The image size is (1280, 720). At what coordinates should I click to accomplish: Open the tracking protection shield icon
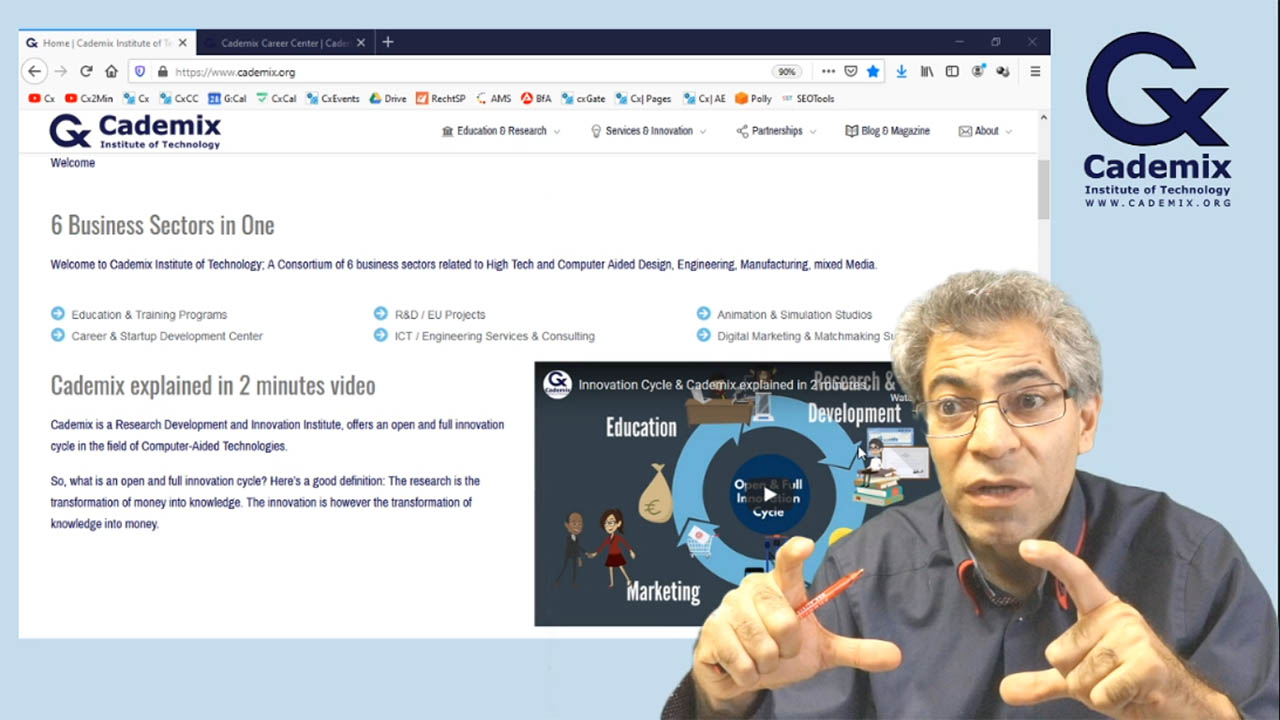pyautogui.click(x=140, y=71)
